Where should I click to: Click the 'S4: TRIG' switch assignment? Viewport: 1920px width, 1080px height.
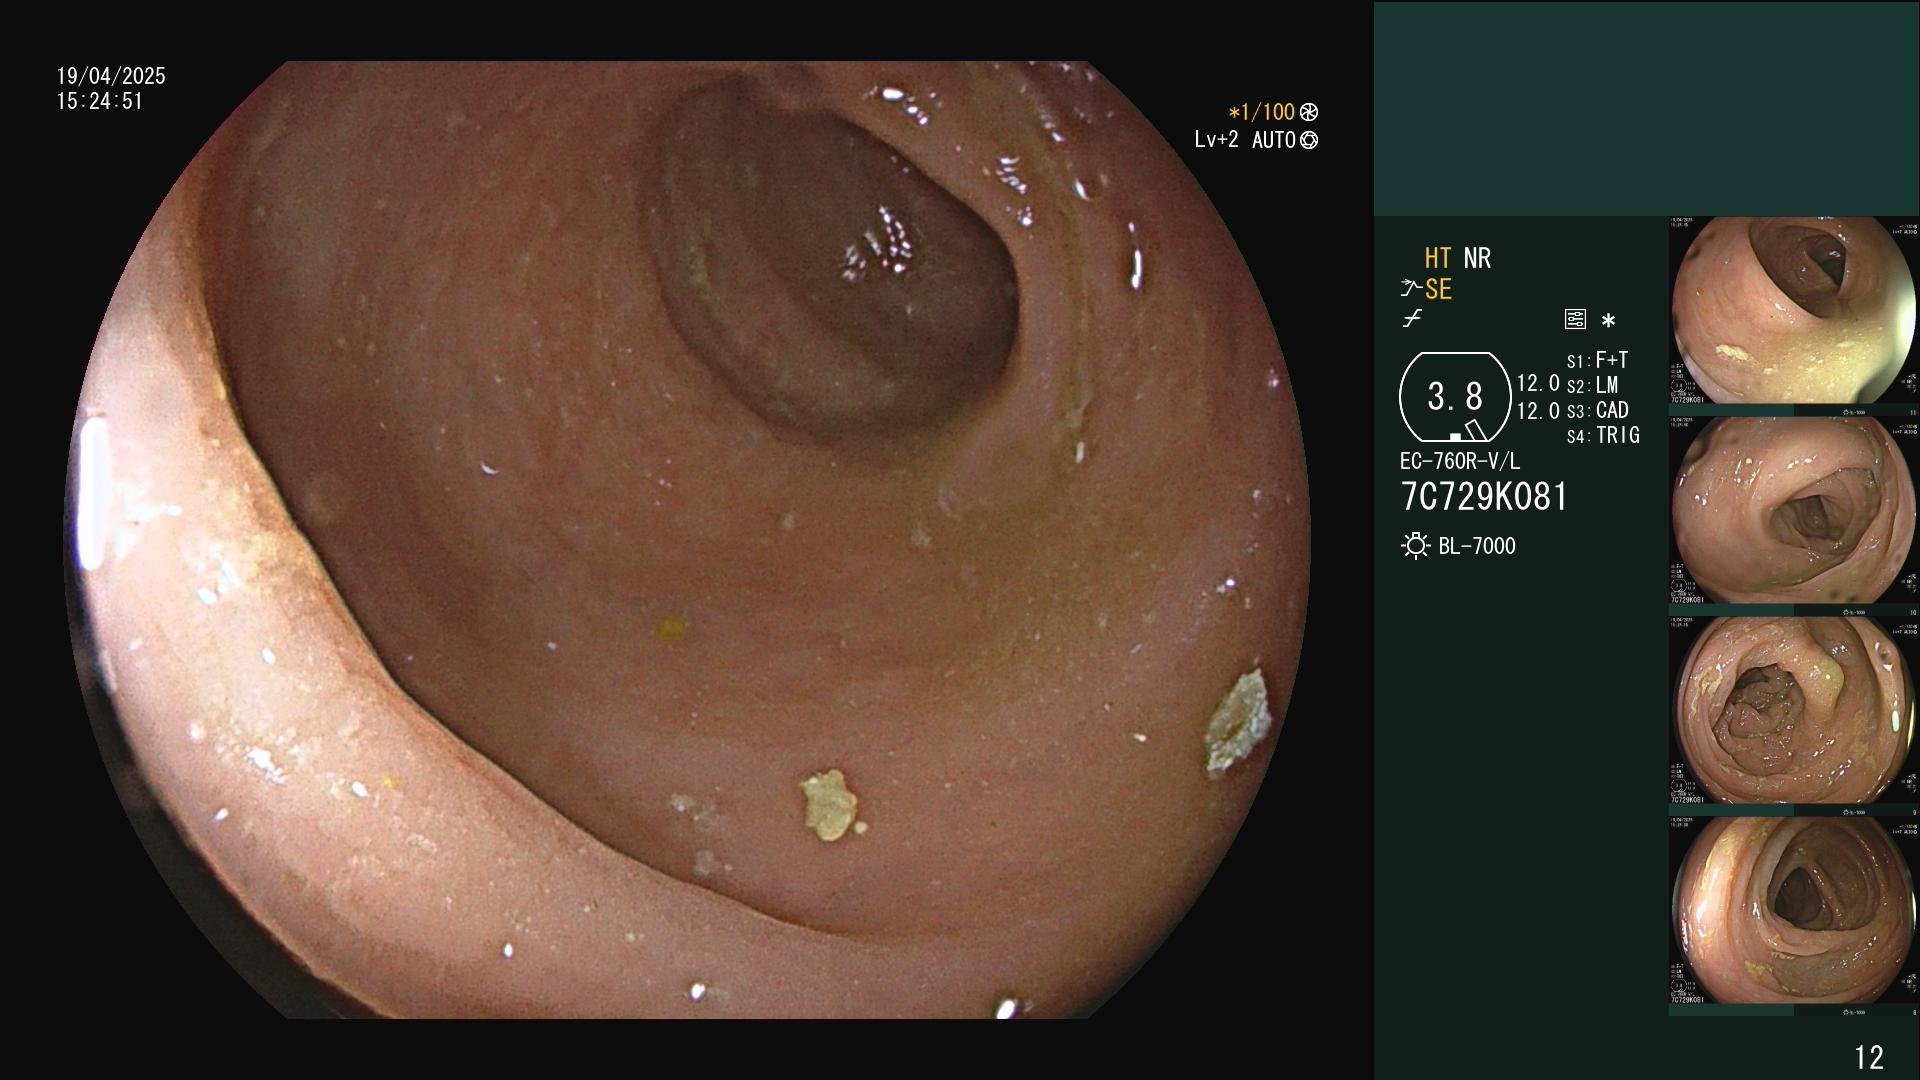tap(1603, 435)
